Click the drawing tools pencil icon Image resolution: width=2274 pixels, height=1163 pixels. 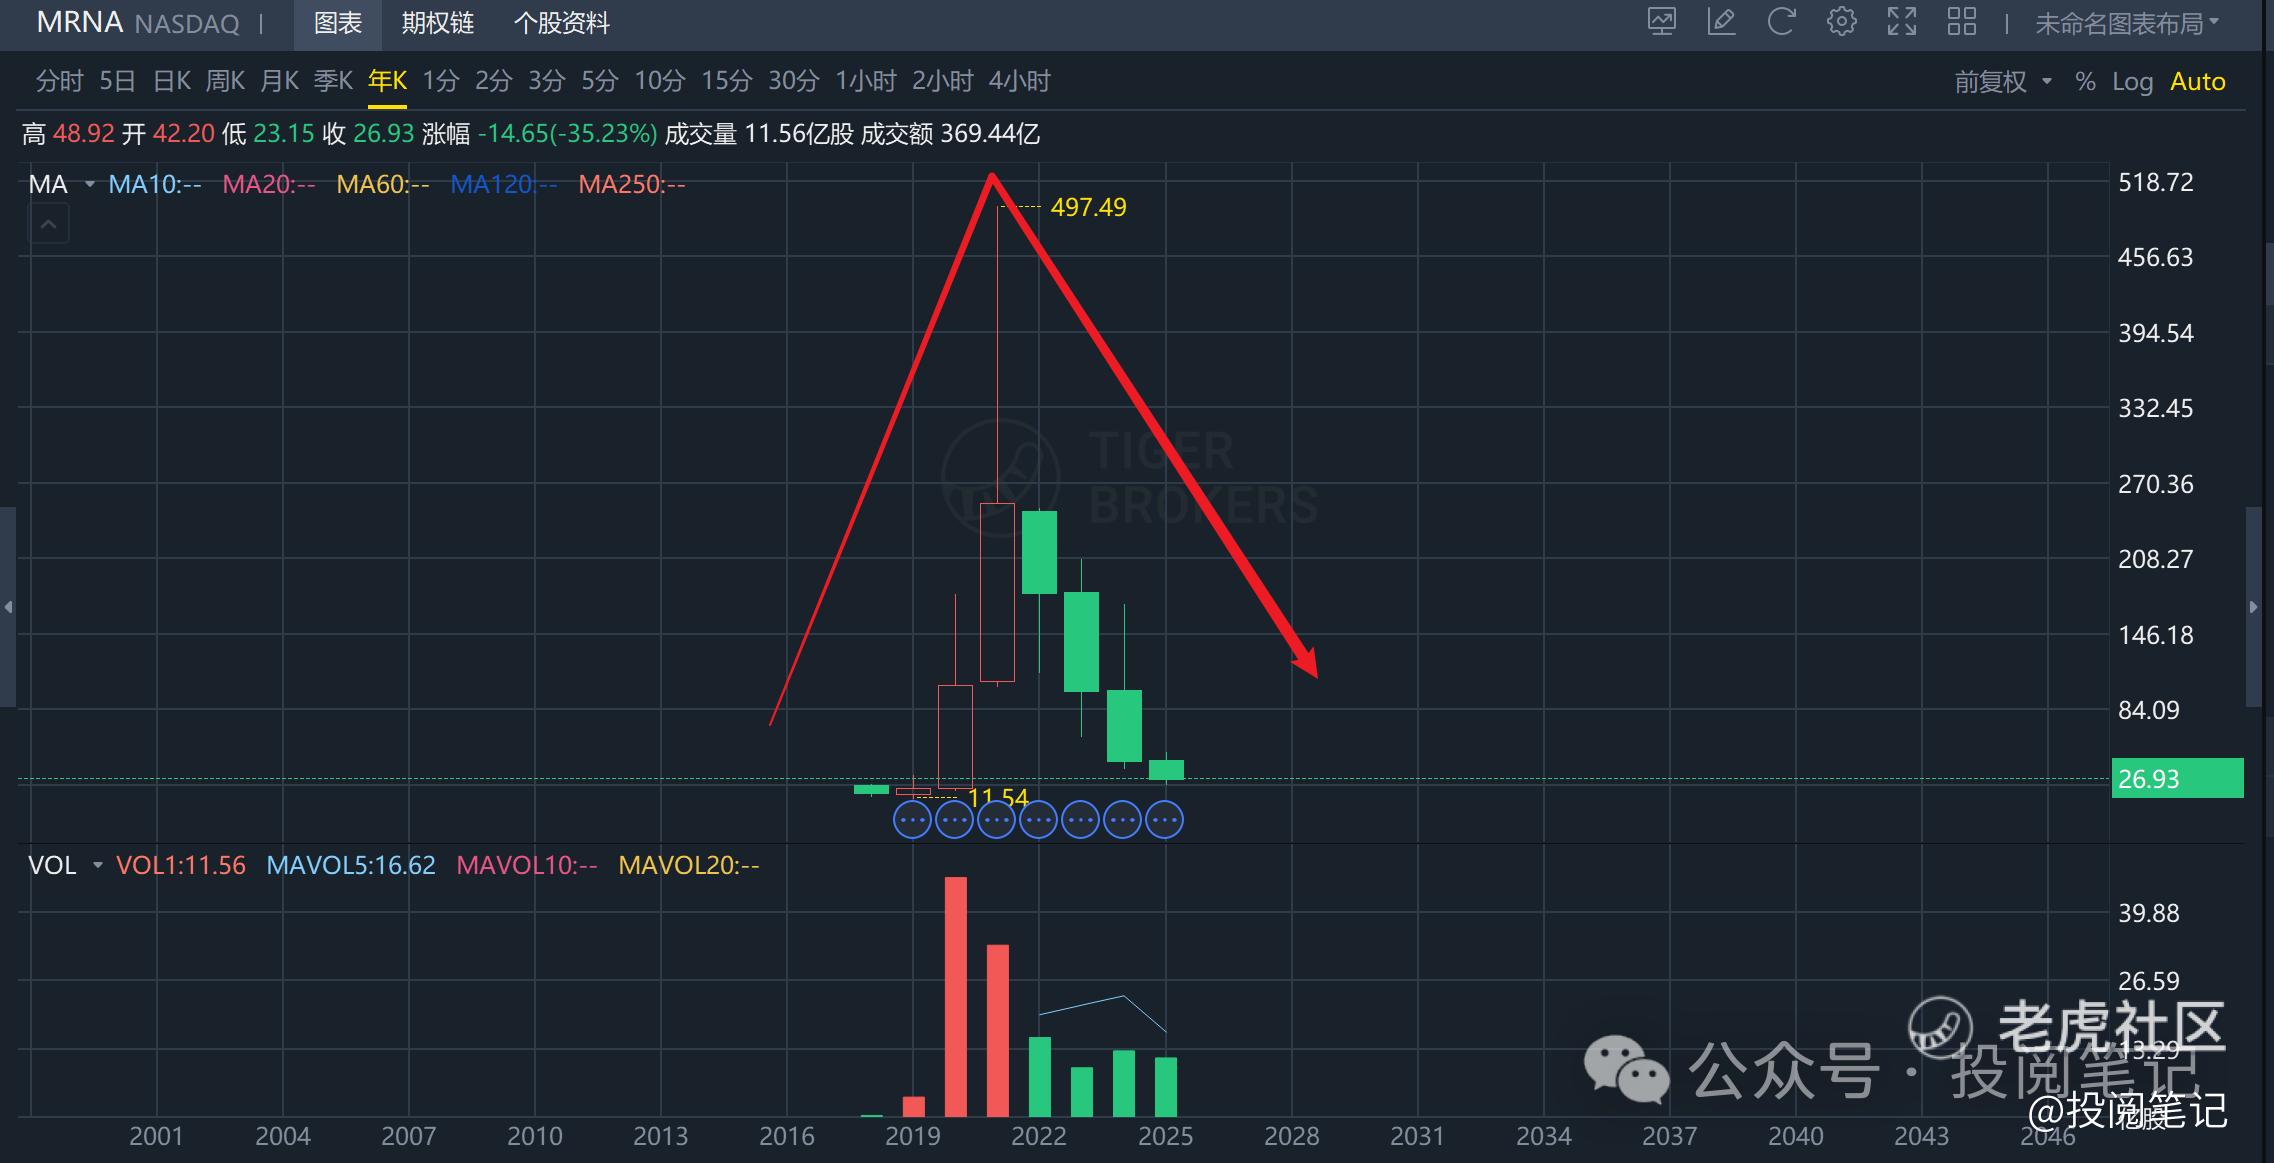click(x=1721, y=22)
